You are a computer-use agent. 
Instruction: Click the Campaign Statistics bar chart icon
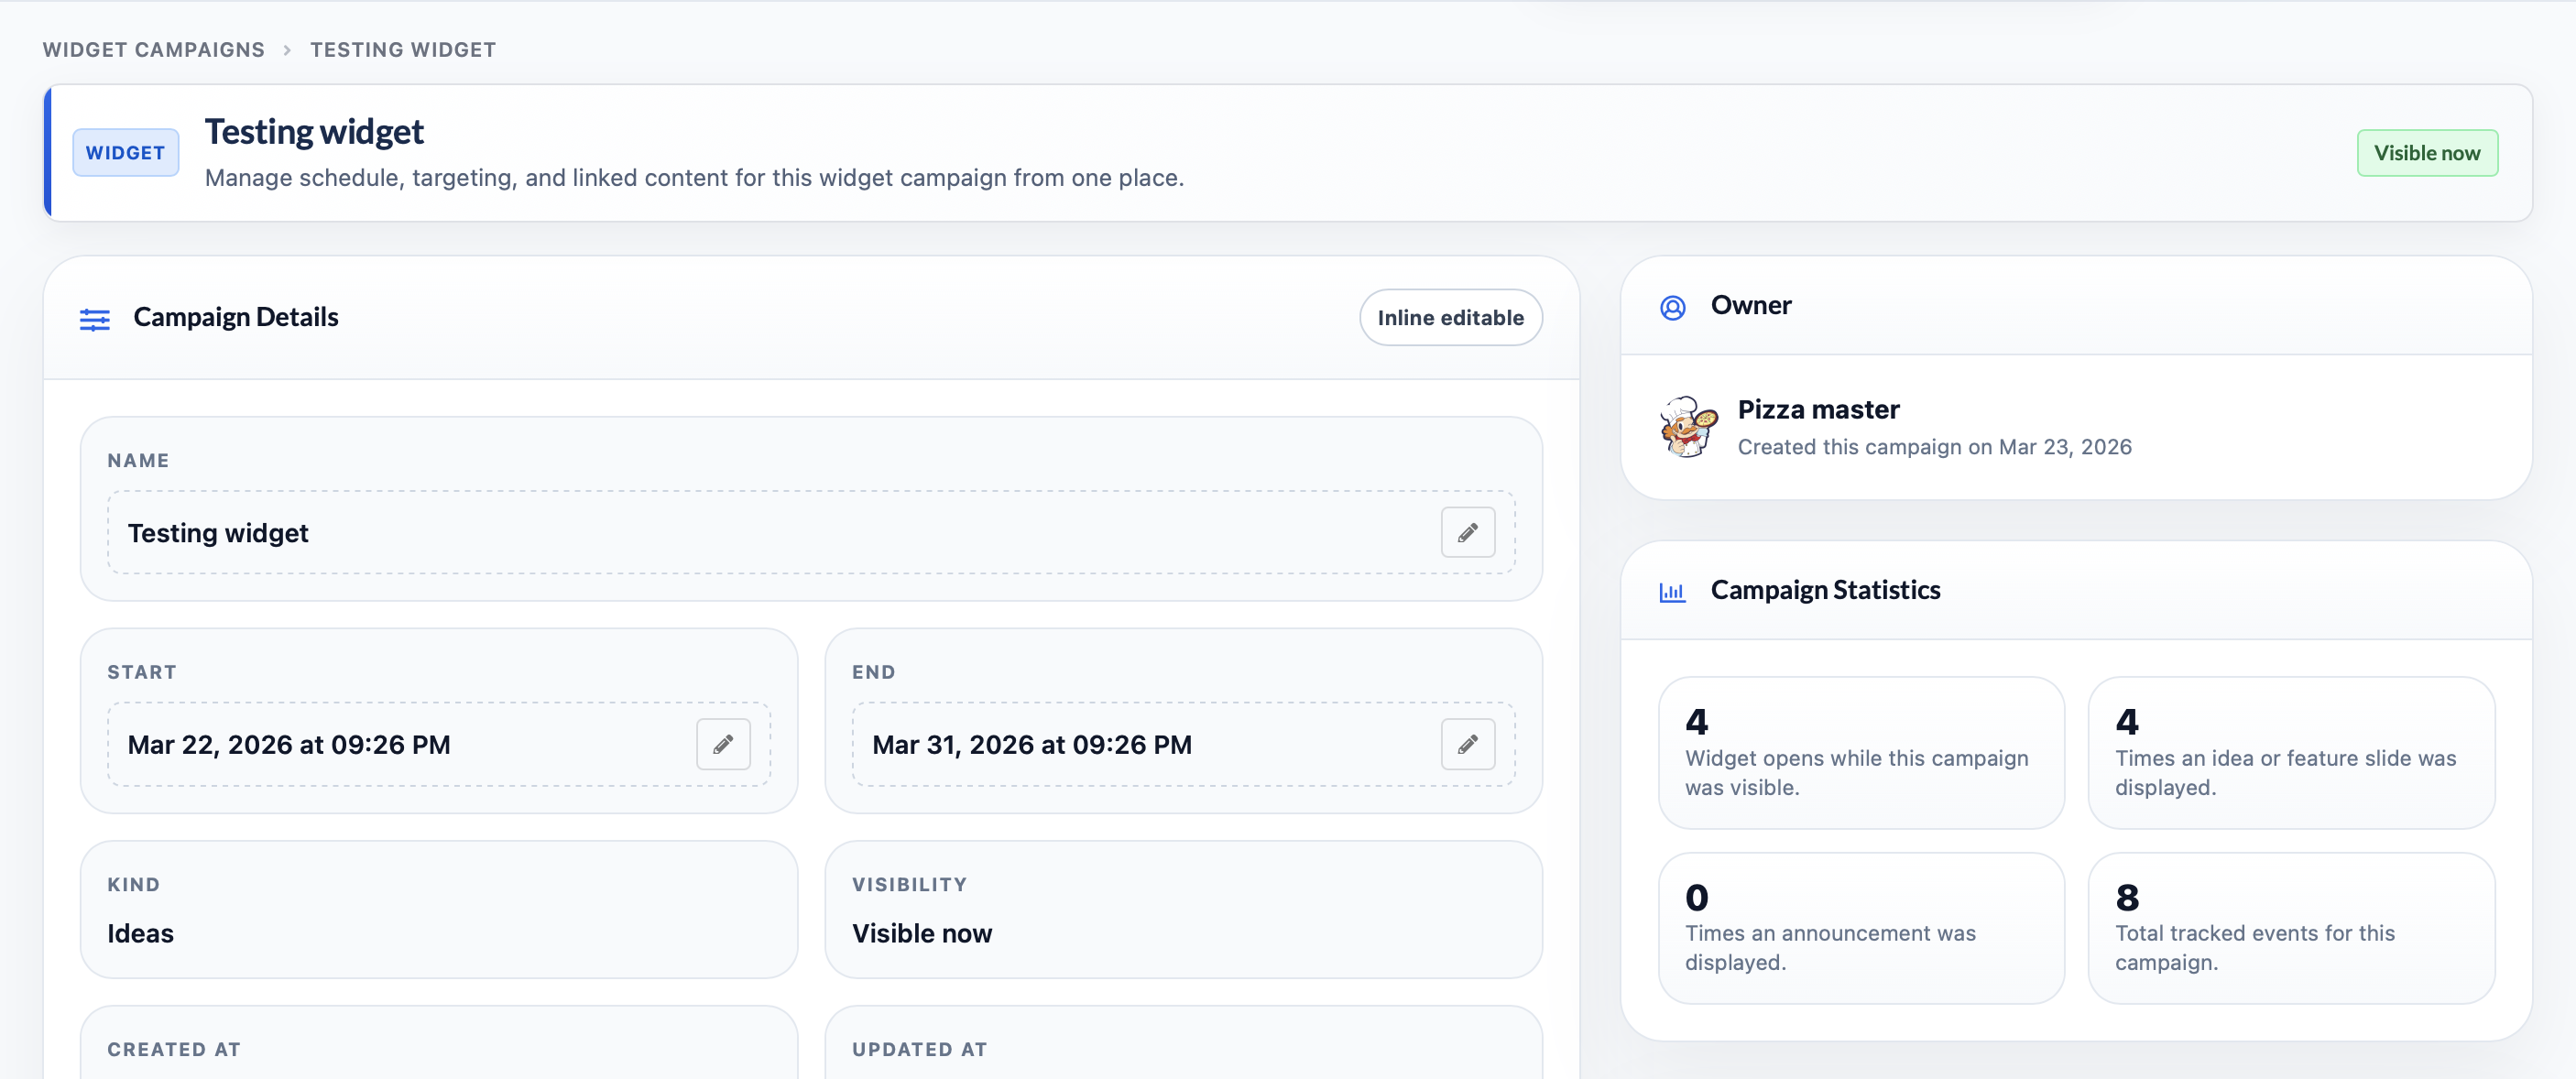1672,592
